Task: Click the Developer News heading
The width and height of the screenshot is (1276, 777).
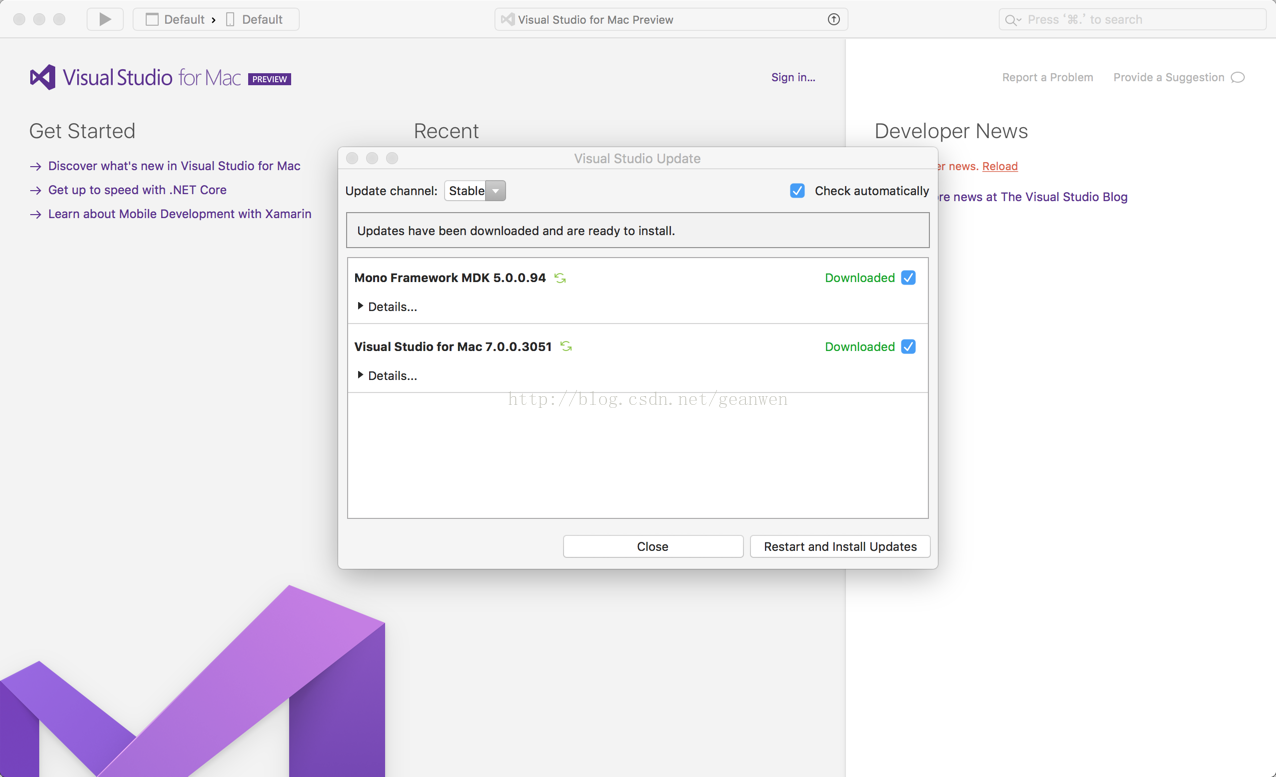Action: [951, 131]
